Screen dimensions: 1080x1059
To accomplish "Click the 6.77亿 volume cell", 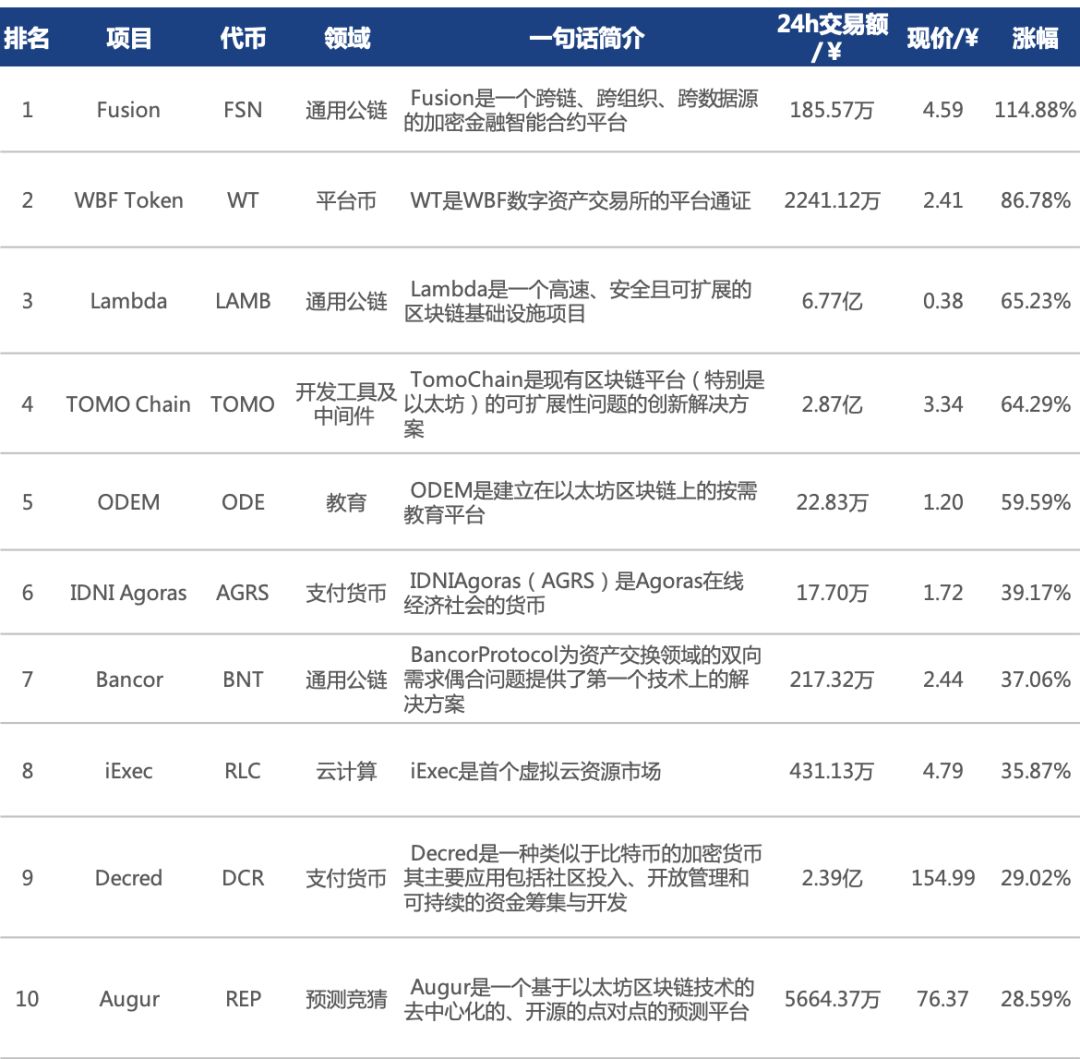I will [831, 301].
